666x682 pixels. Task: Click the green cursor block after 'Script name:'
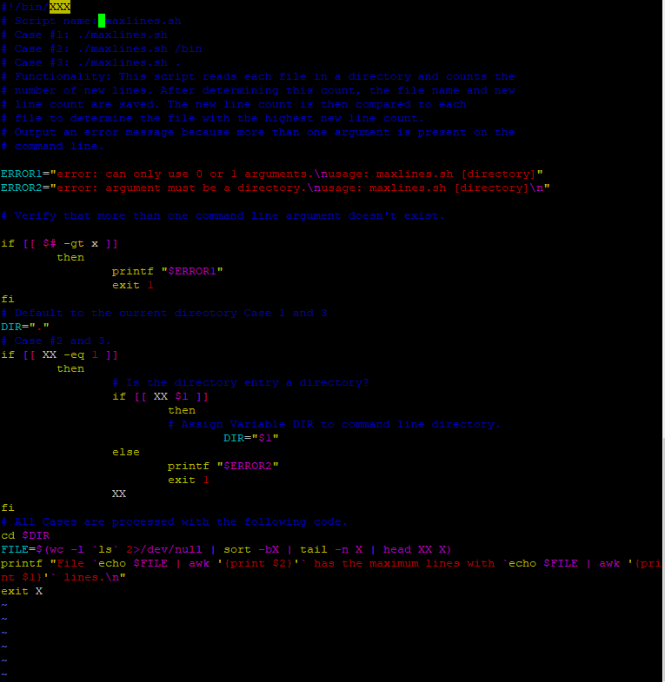coord(101,20)
